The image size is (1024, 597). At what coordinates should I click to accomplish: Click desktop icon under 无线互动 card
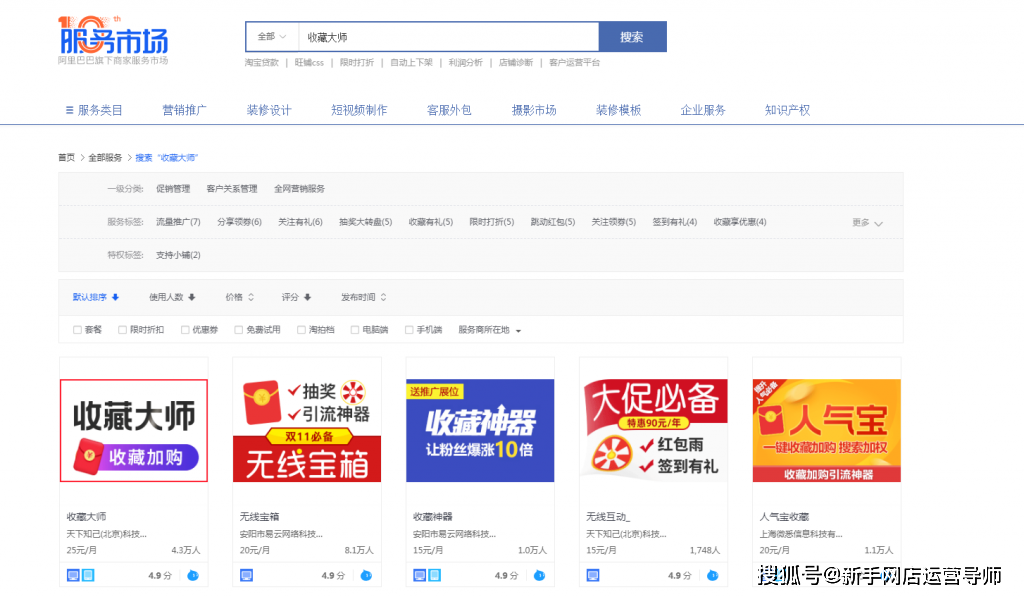[x=593, y=575]
